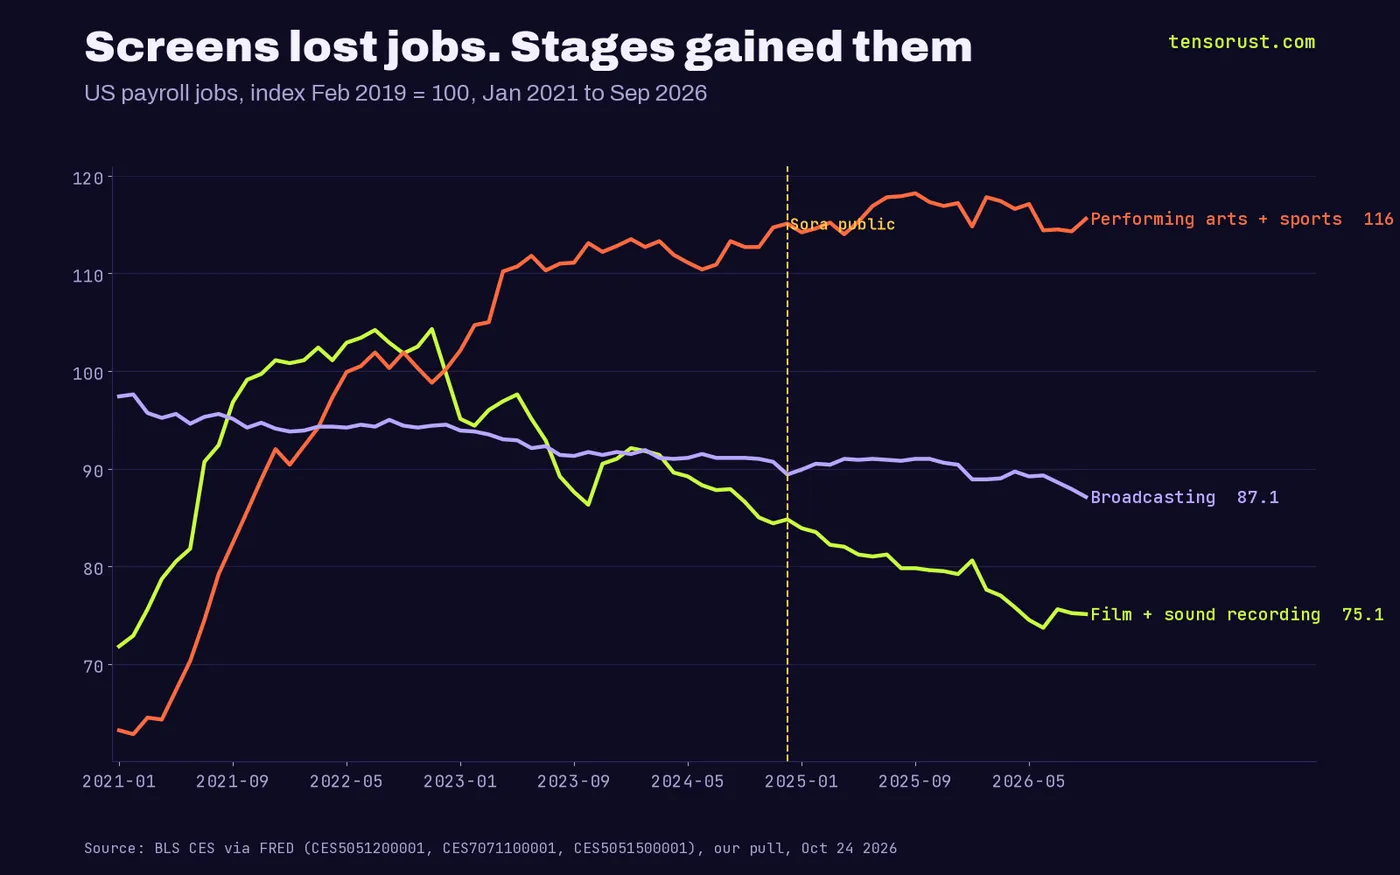The width and height of the screenshot is (1400, 875).
Task: Click the subtitle about US payroll jobs index
Action: point(395,93)
